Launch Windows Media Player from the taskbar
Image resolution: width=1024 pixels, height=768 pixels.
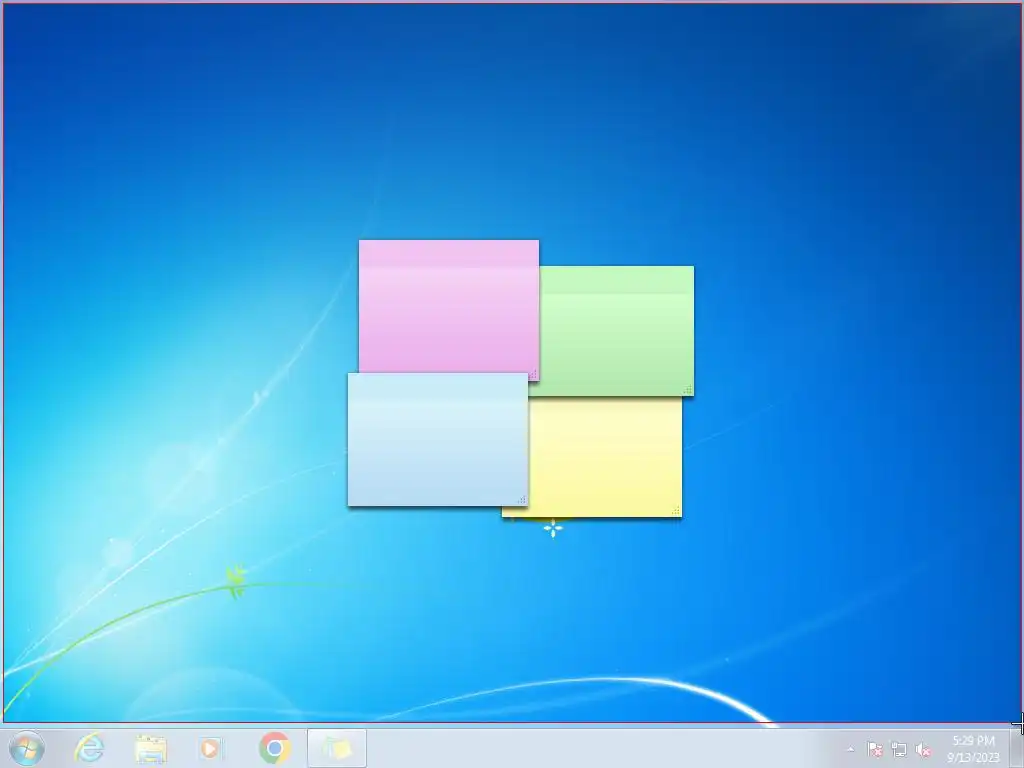pos(210,748)
